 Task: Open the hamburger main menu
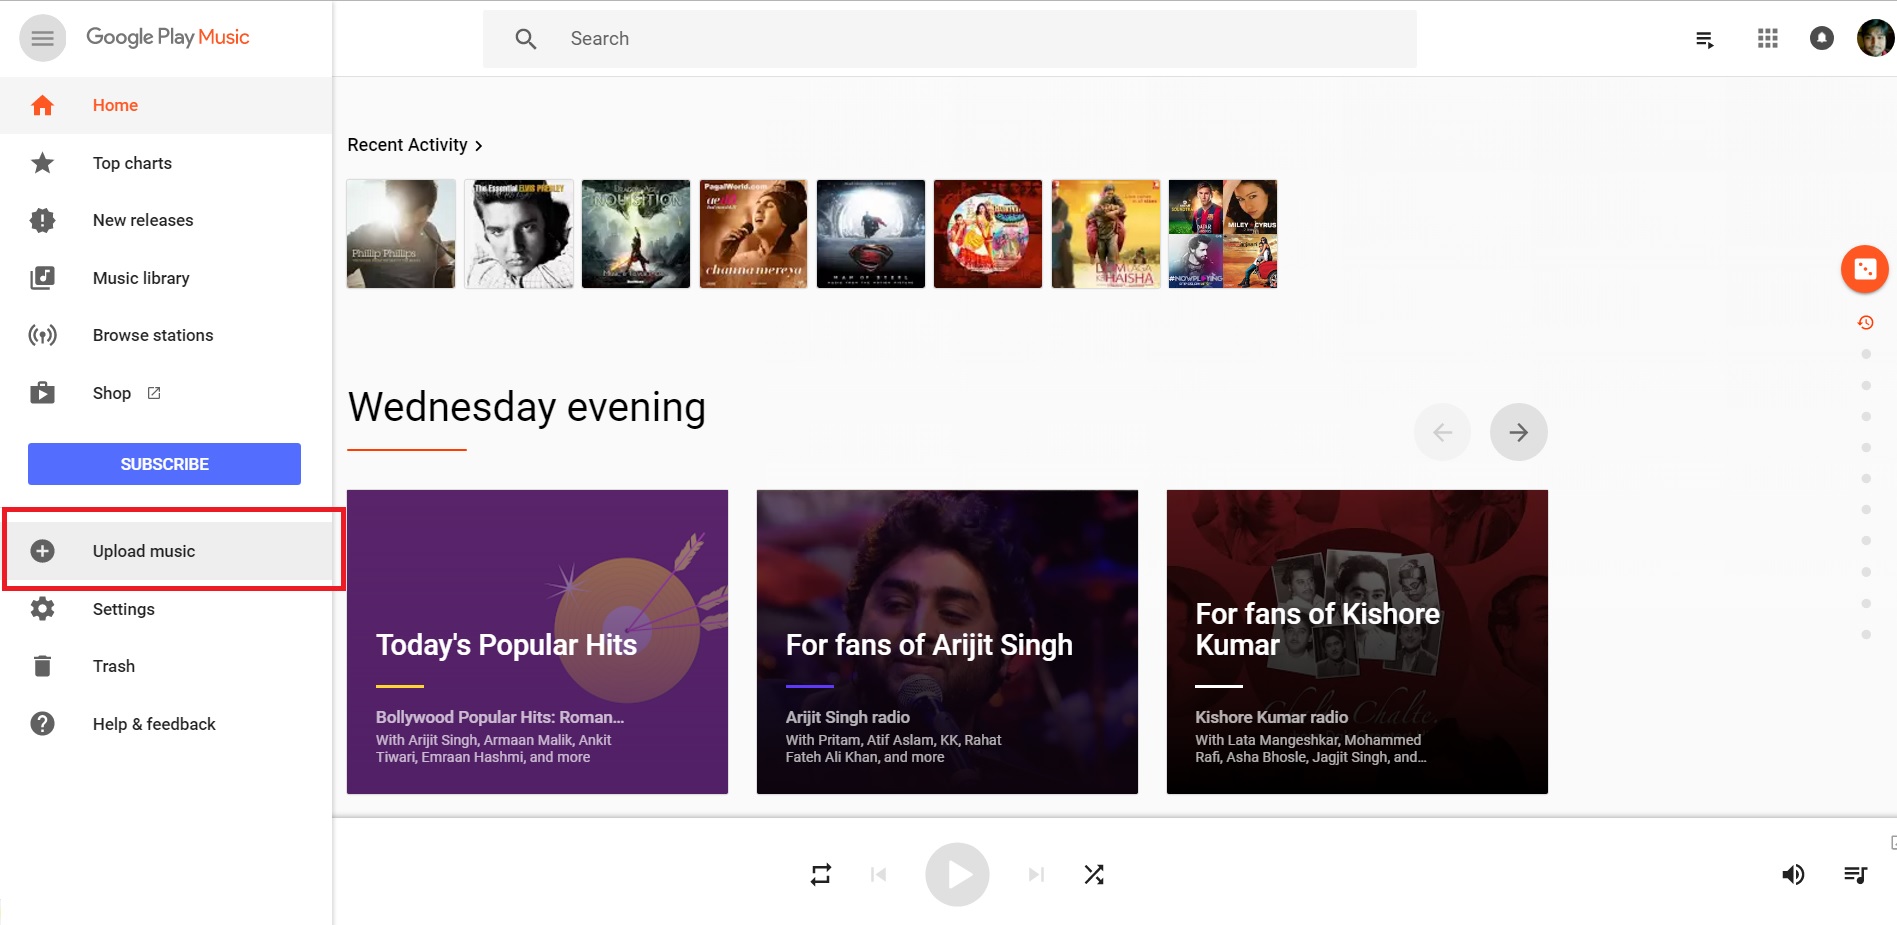point(42,38)
